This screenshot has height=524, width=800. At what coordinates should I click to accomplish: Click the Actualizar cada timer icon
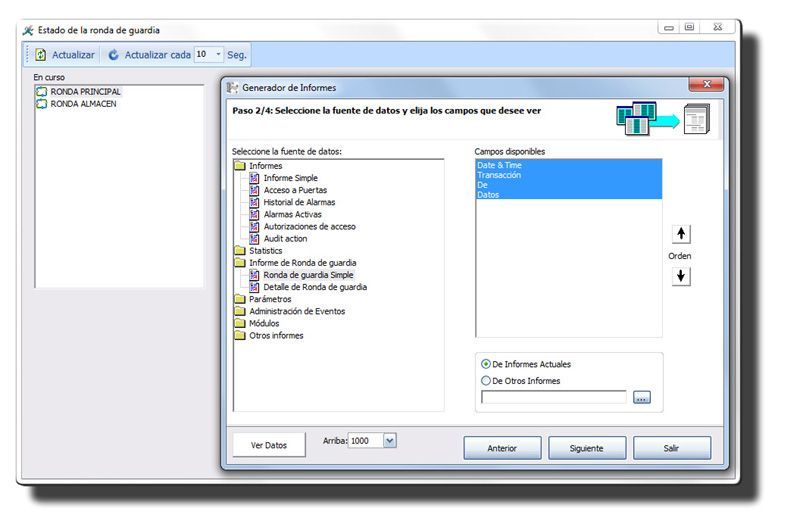tap(113, 55)
